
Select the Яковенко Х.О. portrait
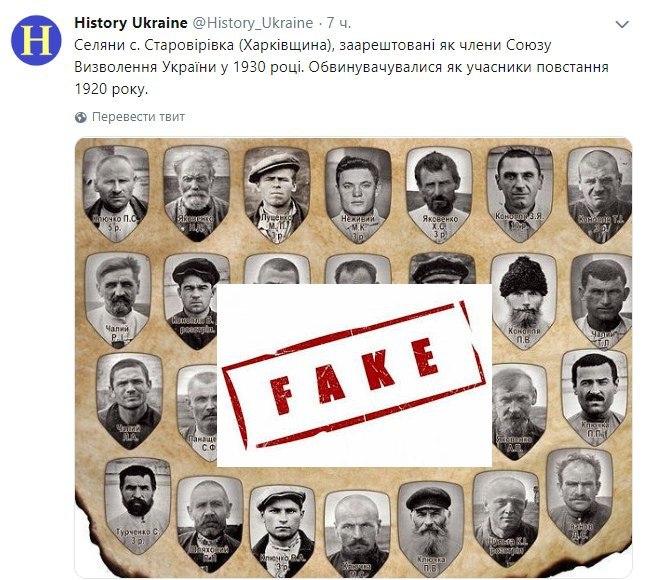click(x=439, y=194)
